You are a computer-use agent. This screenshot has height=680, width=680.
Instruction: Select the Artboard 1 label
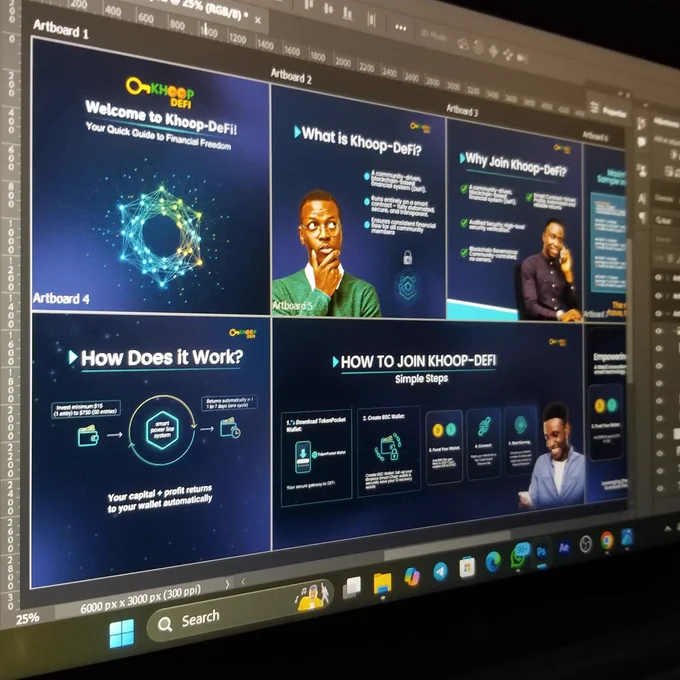tap(61, 29)
